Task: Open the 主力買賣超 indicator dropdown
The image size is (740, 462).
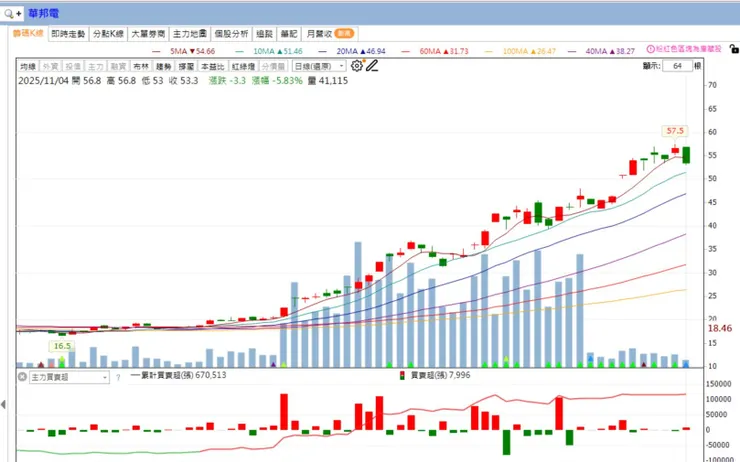Action: pyautogui.click(x=69, y=377)
